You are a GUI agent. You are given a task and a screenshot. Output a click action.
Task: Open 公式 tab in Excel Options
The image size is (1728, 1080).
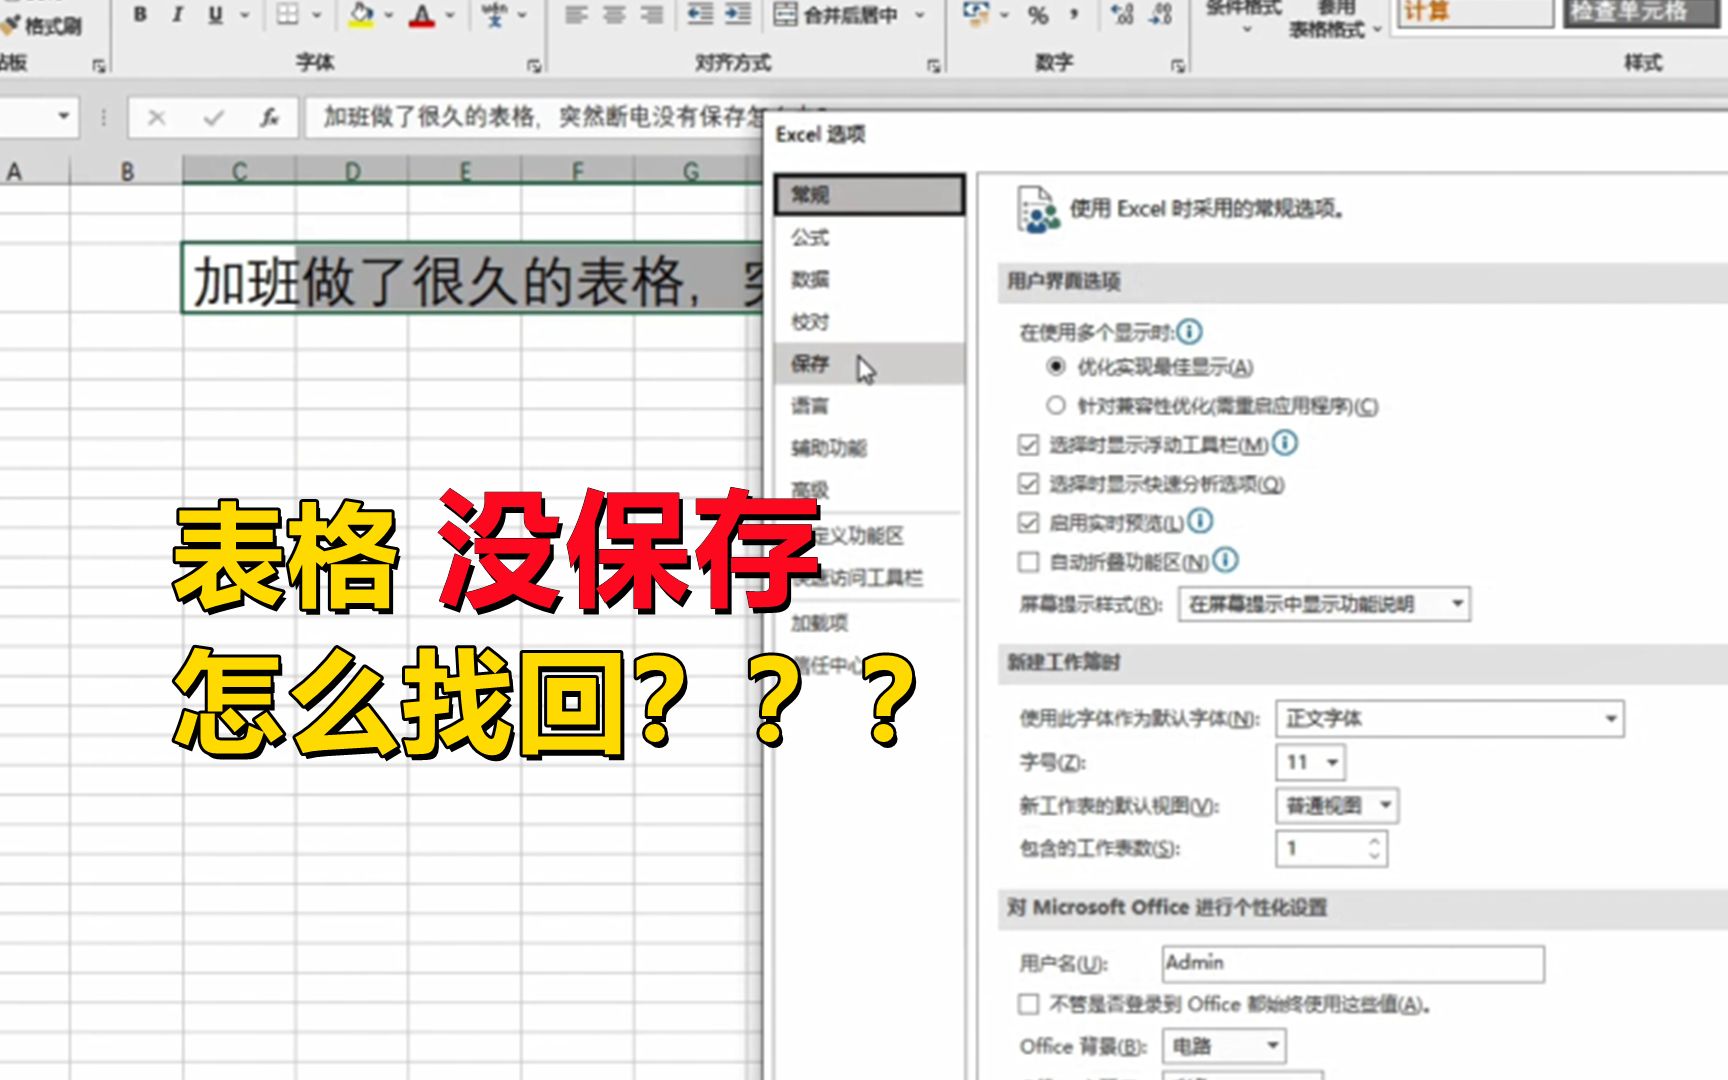pos(869,237)
